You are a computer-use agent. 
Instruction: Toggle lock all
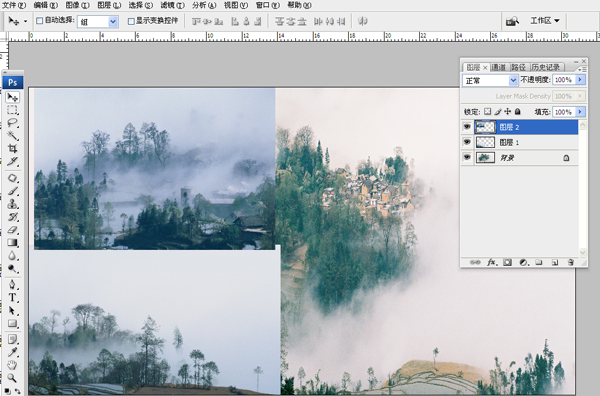pyautogui.click(x=517, y=111)
